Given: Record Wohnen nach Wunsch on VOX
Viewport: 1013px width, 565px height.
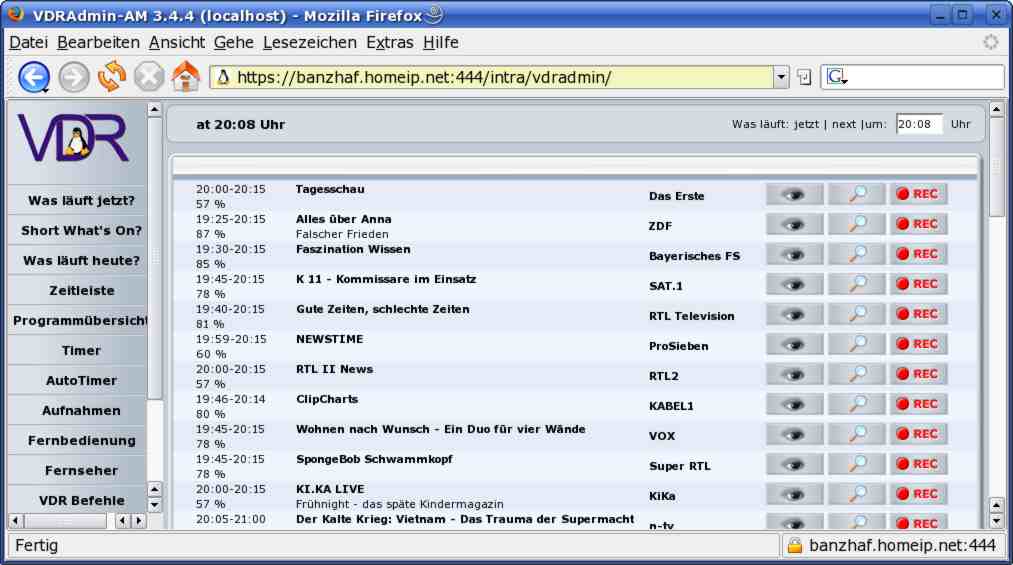Looking at the screenshot, I should [x=919, y=434].
